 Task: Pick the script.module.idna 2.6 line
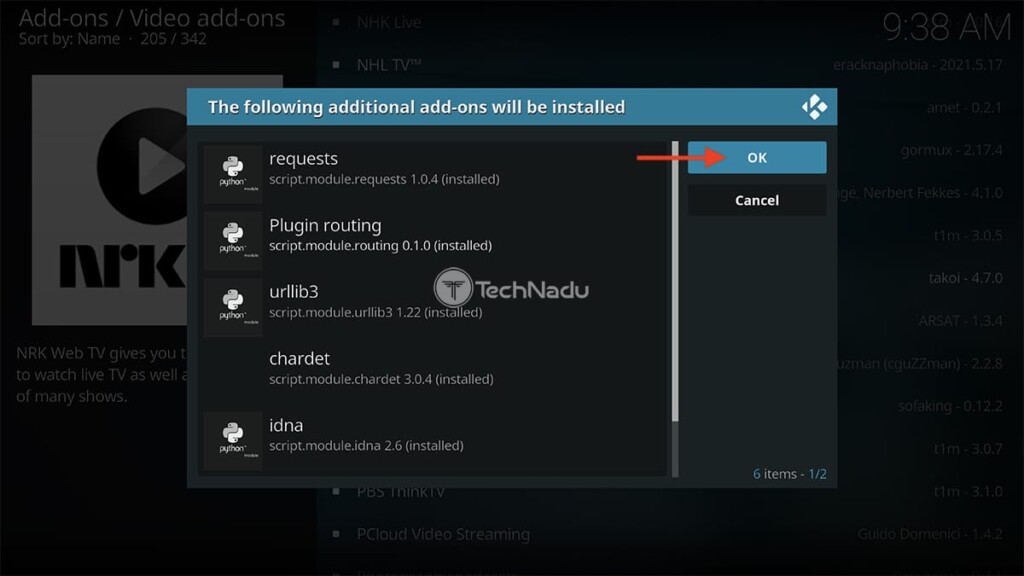click(366, 445)
